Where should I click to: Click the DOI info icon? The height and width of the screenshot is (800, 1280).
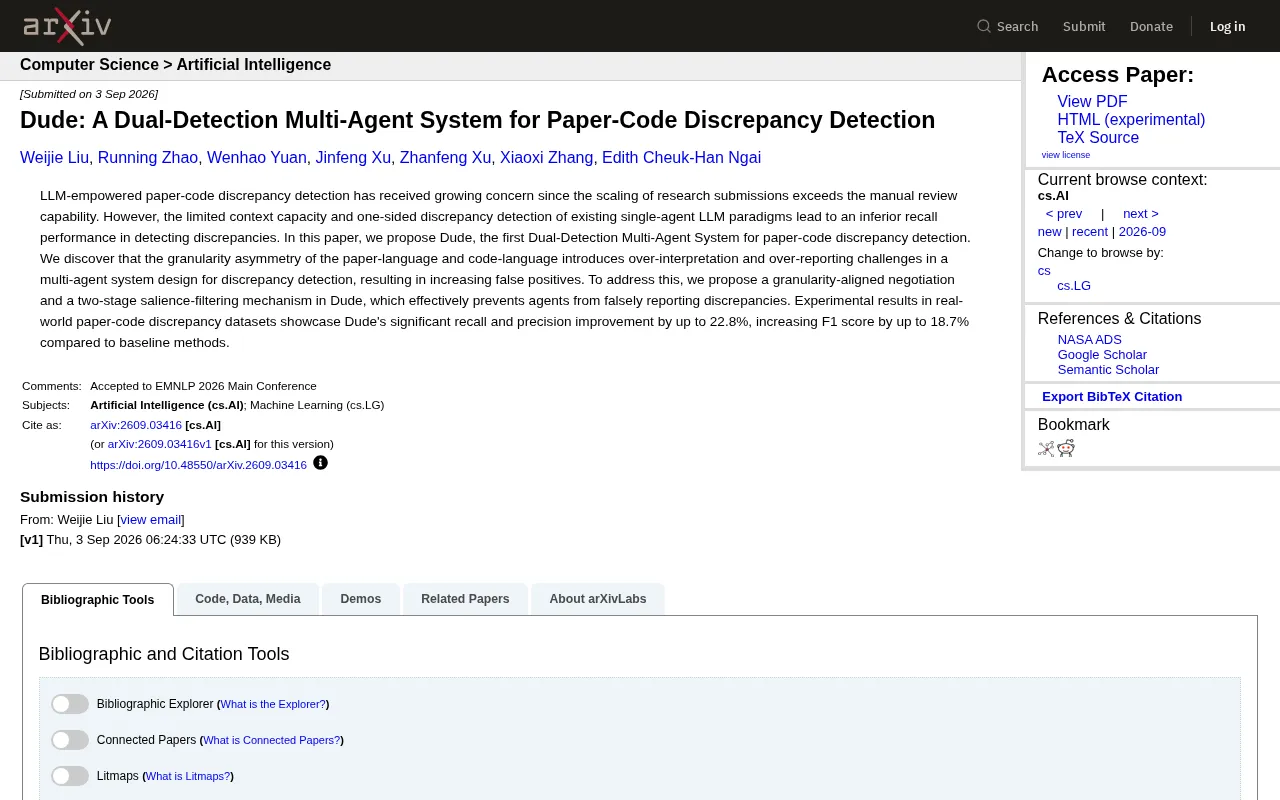pyautogui.click(x=320, y=463)
